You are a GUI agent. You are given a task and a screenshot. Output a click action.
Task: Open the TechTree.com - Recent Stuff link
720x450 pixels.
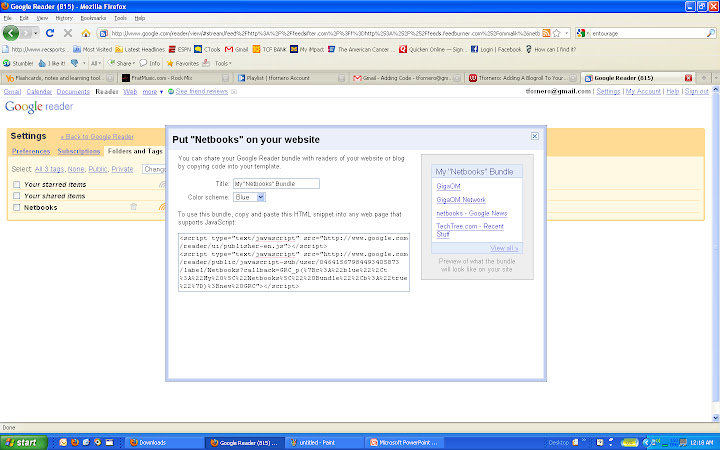pos(470,230)
